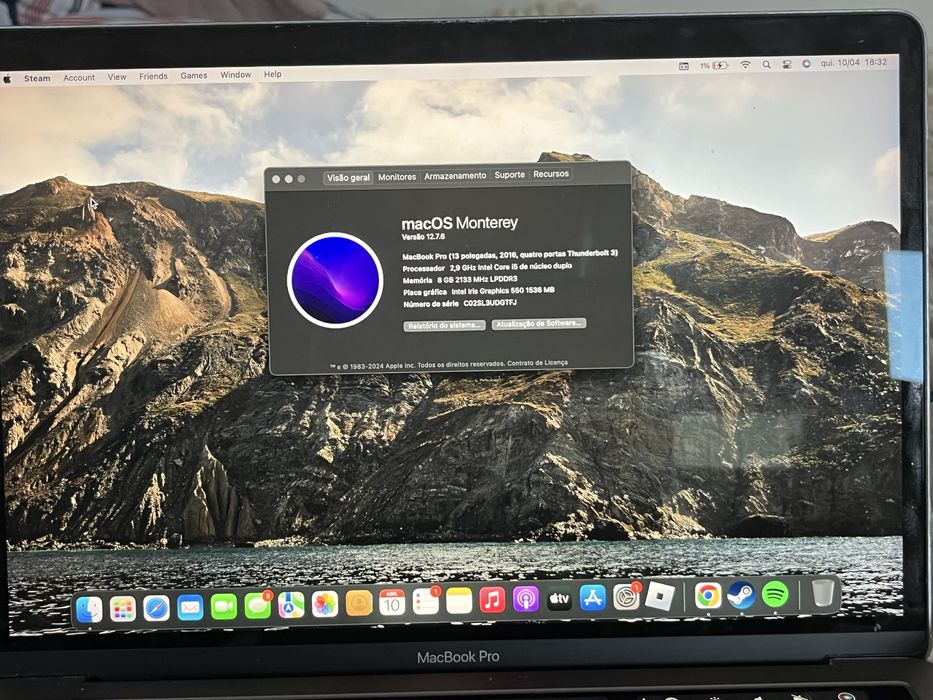The width and height of the screenshot is (933, 700).
Task: Open the Friends menu
Action: 153,76
